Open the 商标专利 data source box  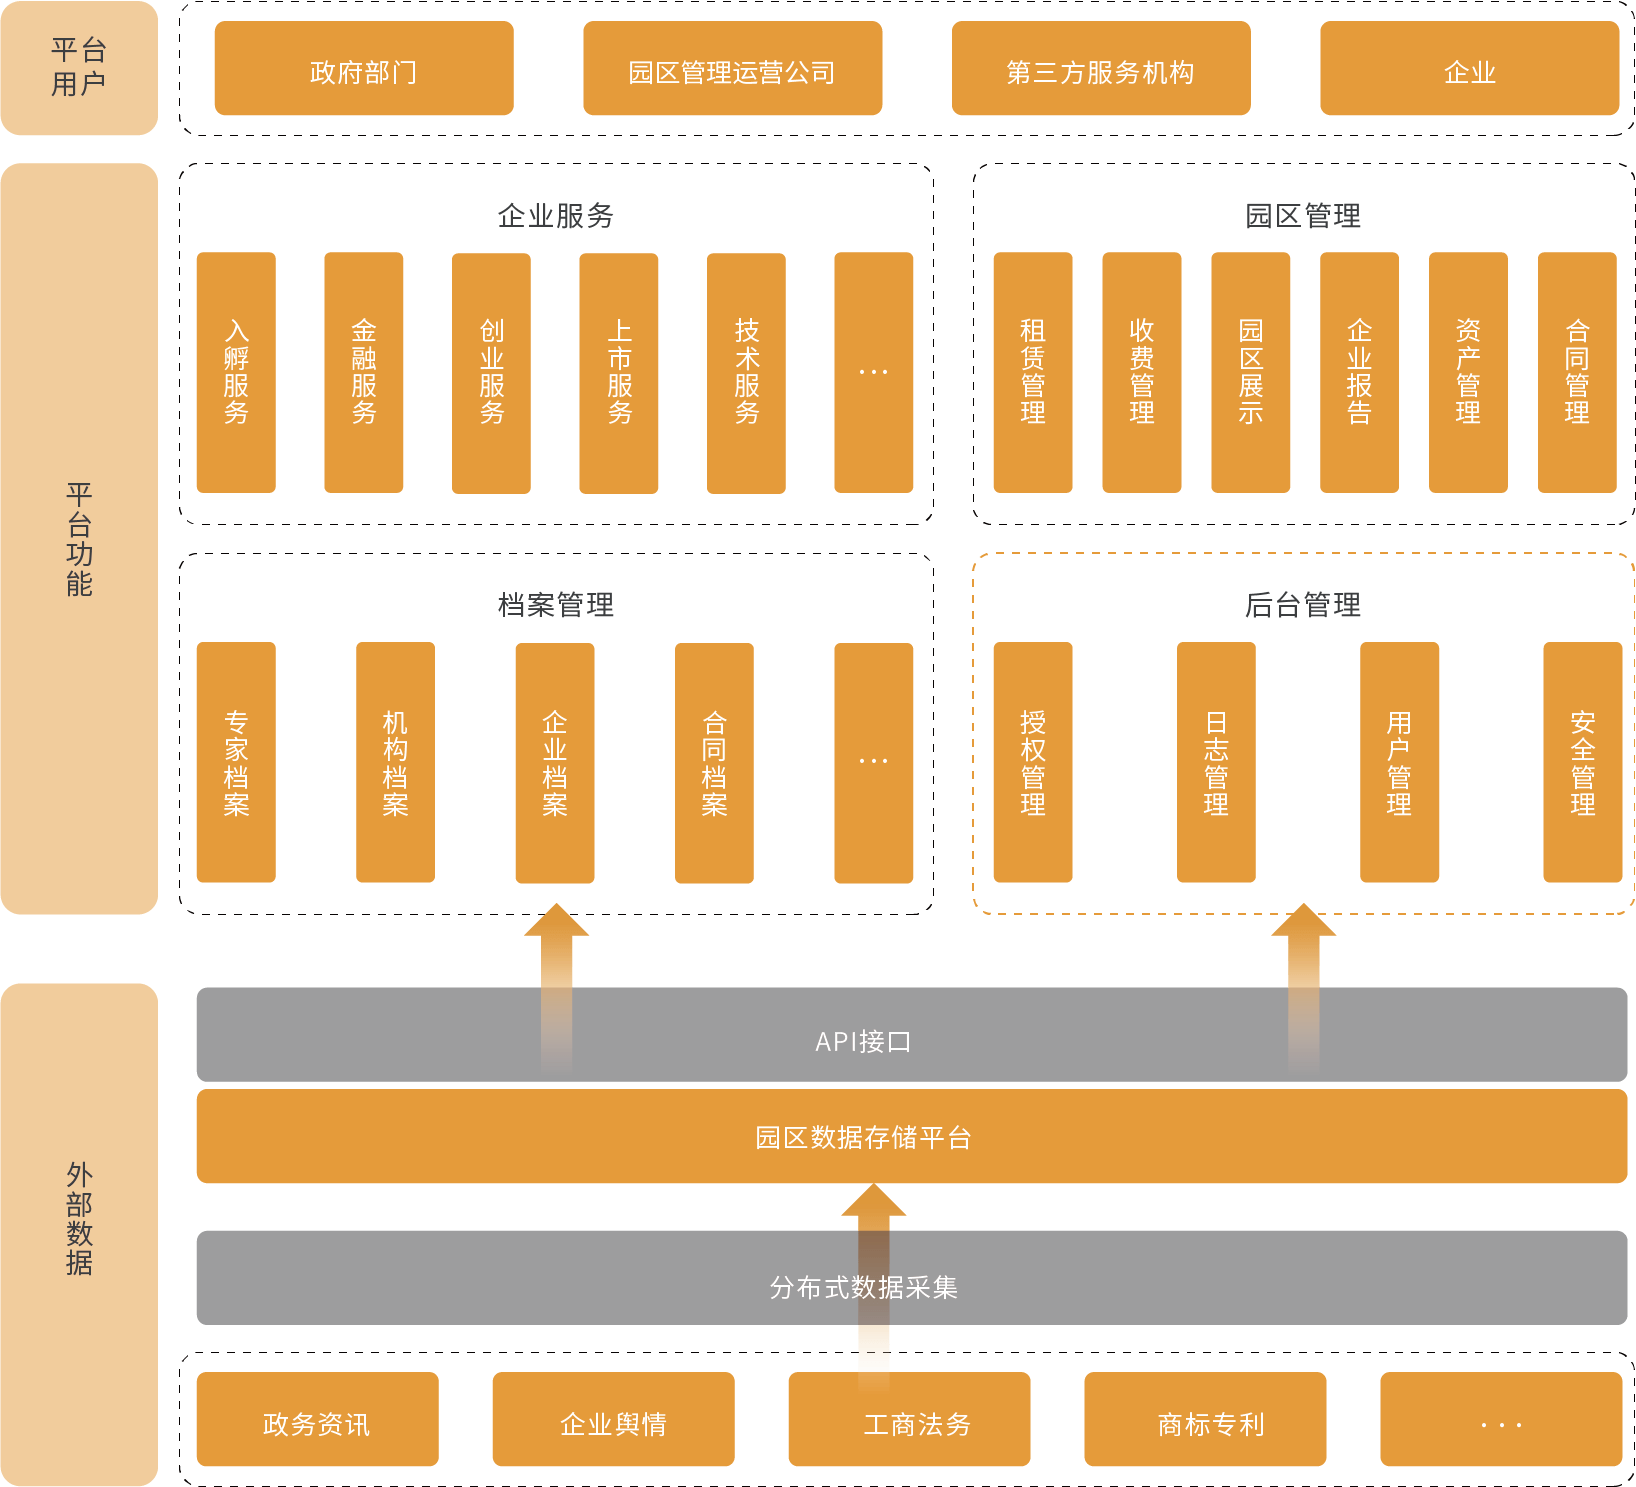click(x=1206, y=1419)
